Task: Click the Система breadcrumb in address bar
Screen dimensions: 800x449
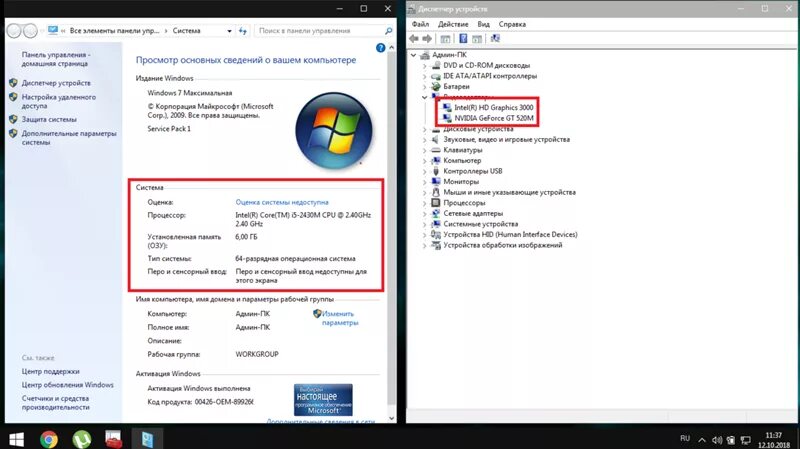Action: 186,31
